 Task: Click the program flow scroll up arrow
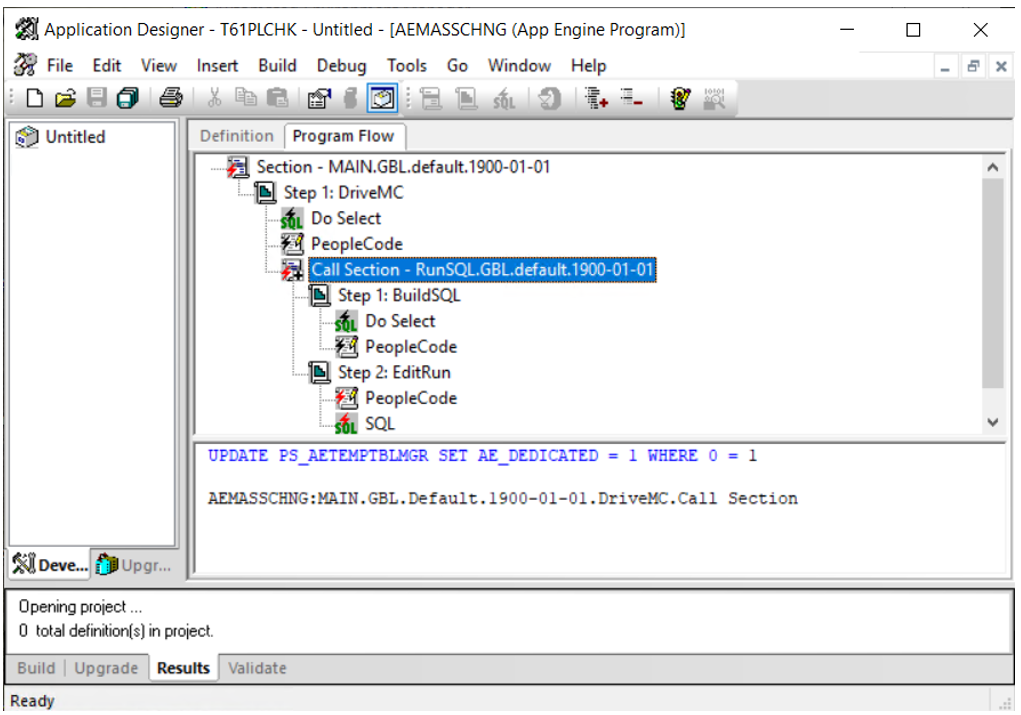pos(992,168)
